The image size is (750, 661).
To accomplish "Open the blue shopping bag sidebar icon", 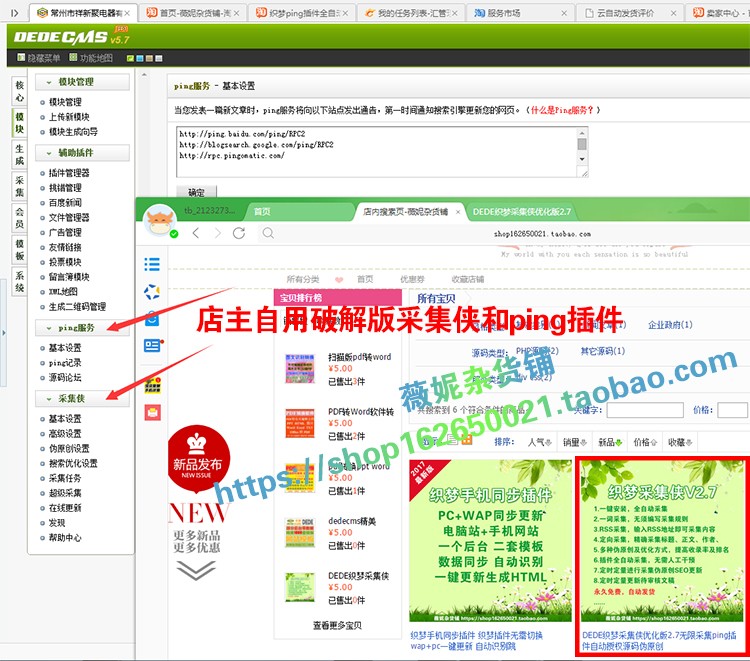I will pos(152,318).
